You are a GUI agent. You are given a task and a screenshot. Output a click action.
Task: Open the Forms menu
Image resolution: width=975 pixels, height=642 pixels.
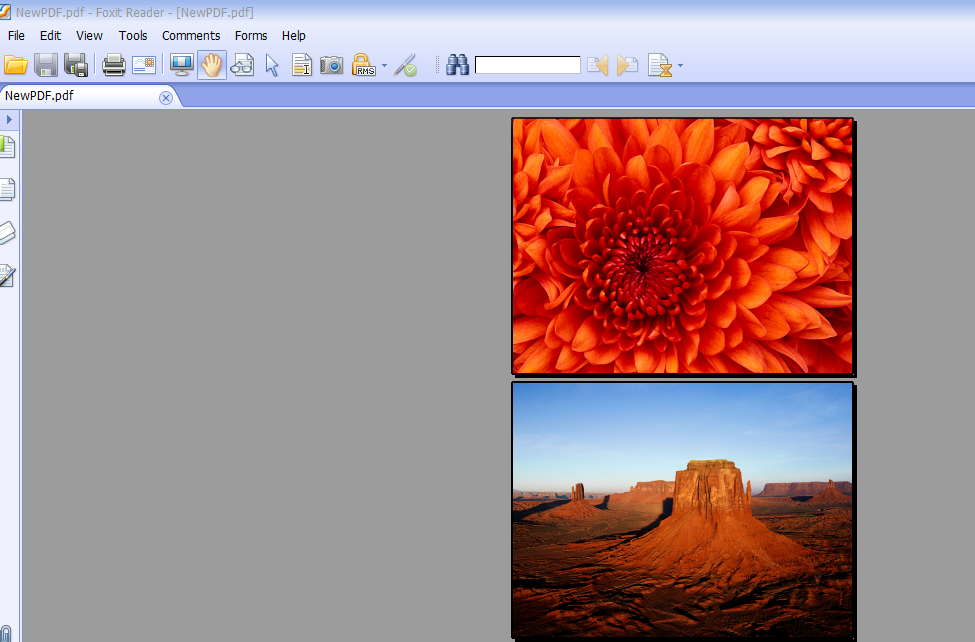click(x=251, y=35)
